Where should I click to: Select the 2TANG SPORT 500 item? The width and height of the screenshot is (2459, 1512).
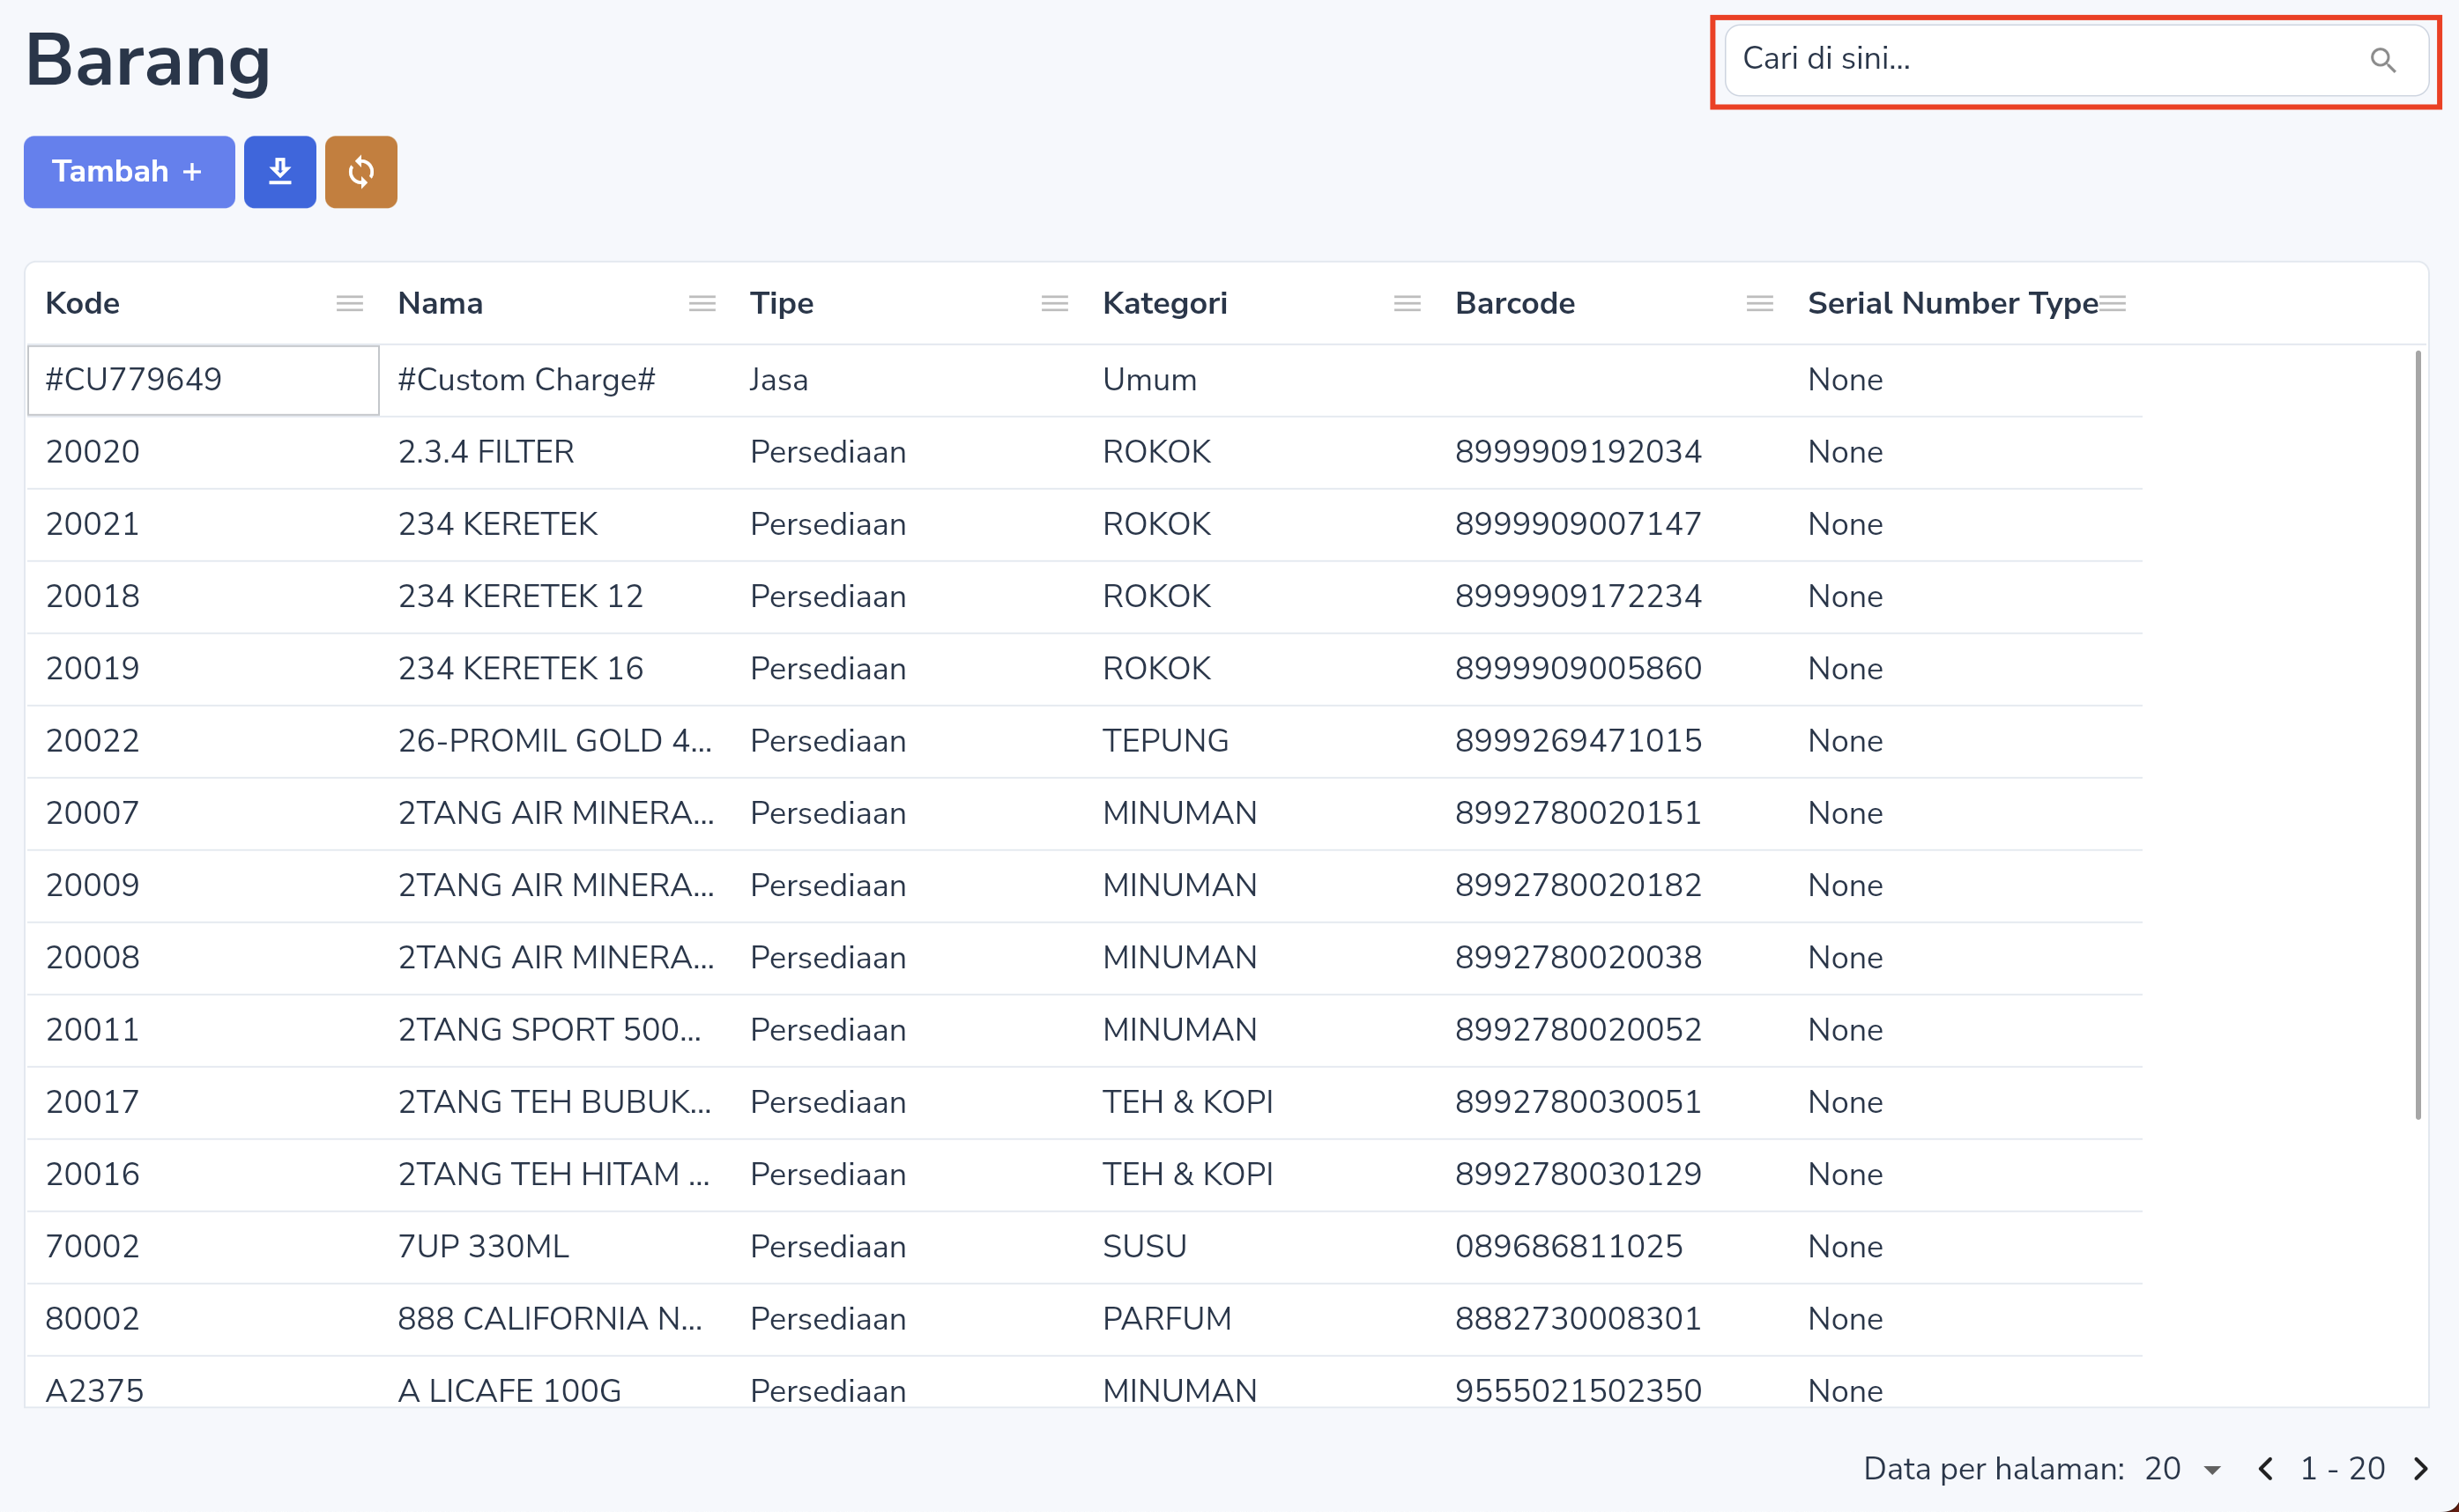click(549, 1029)
